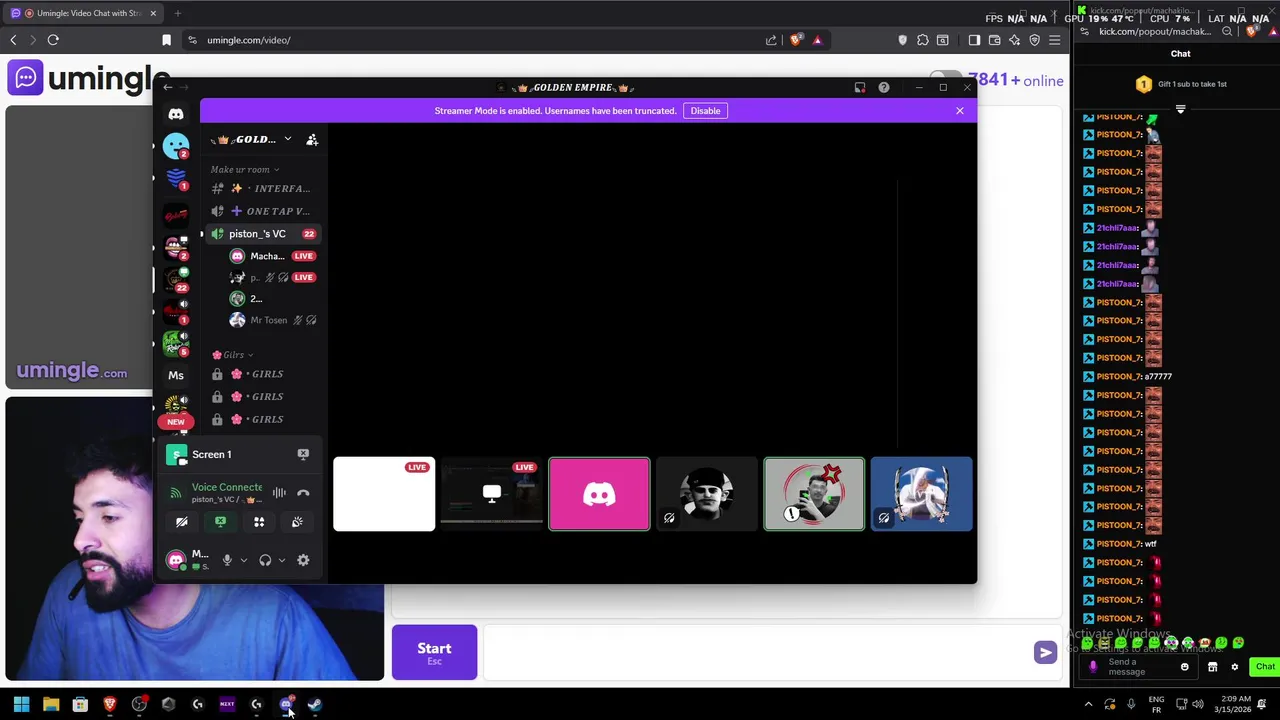Mute the microphone in Discord user panel
Viewport: 1280px width, 720px height.
click(227, 560)
